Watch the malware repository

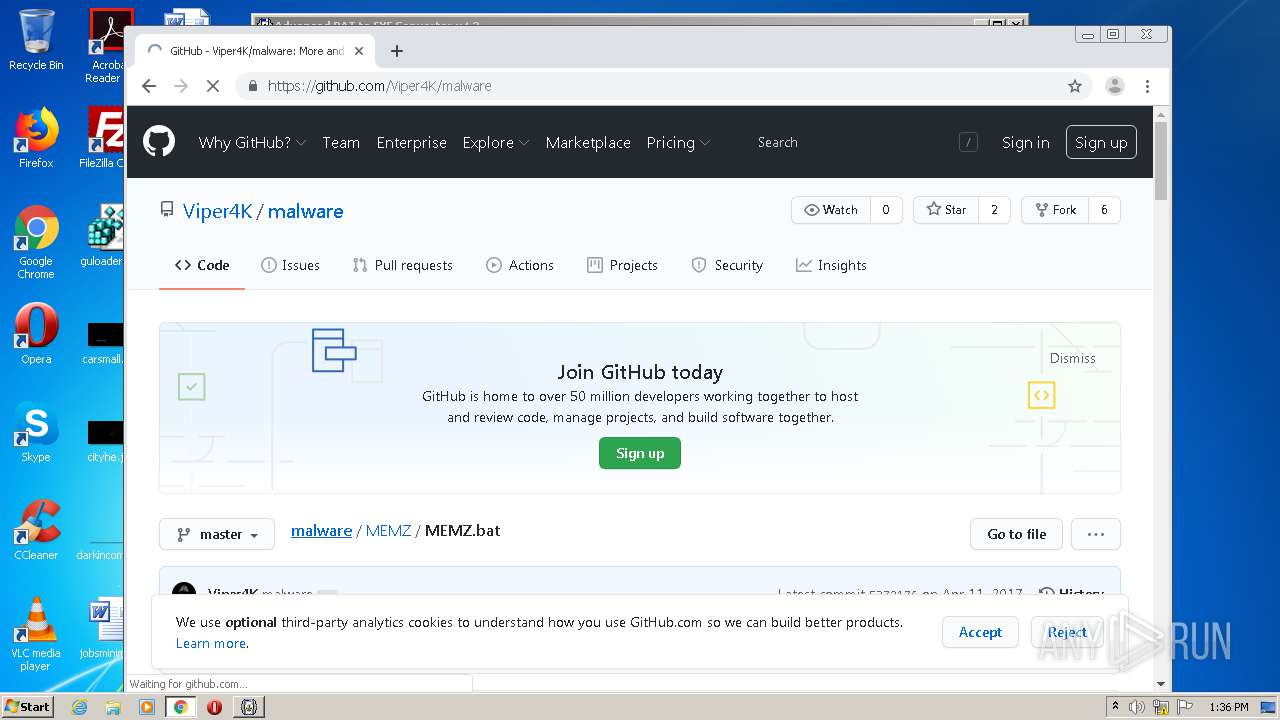tap(831, 210)
